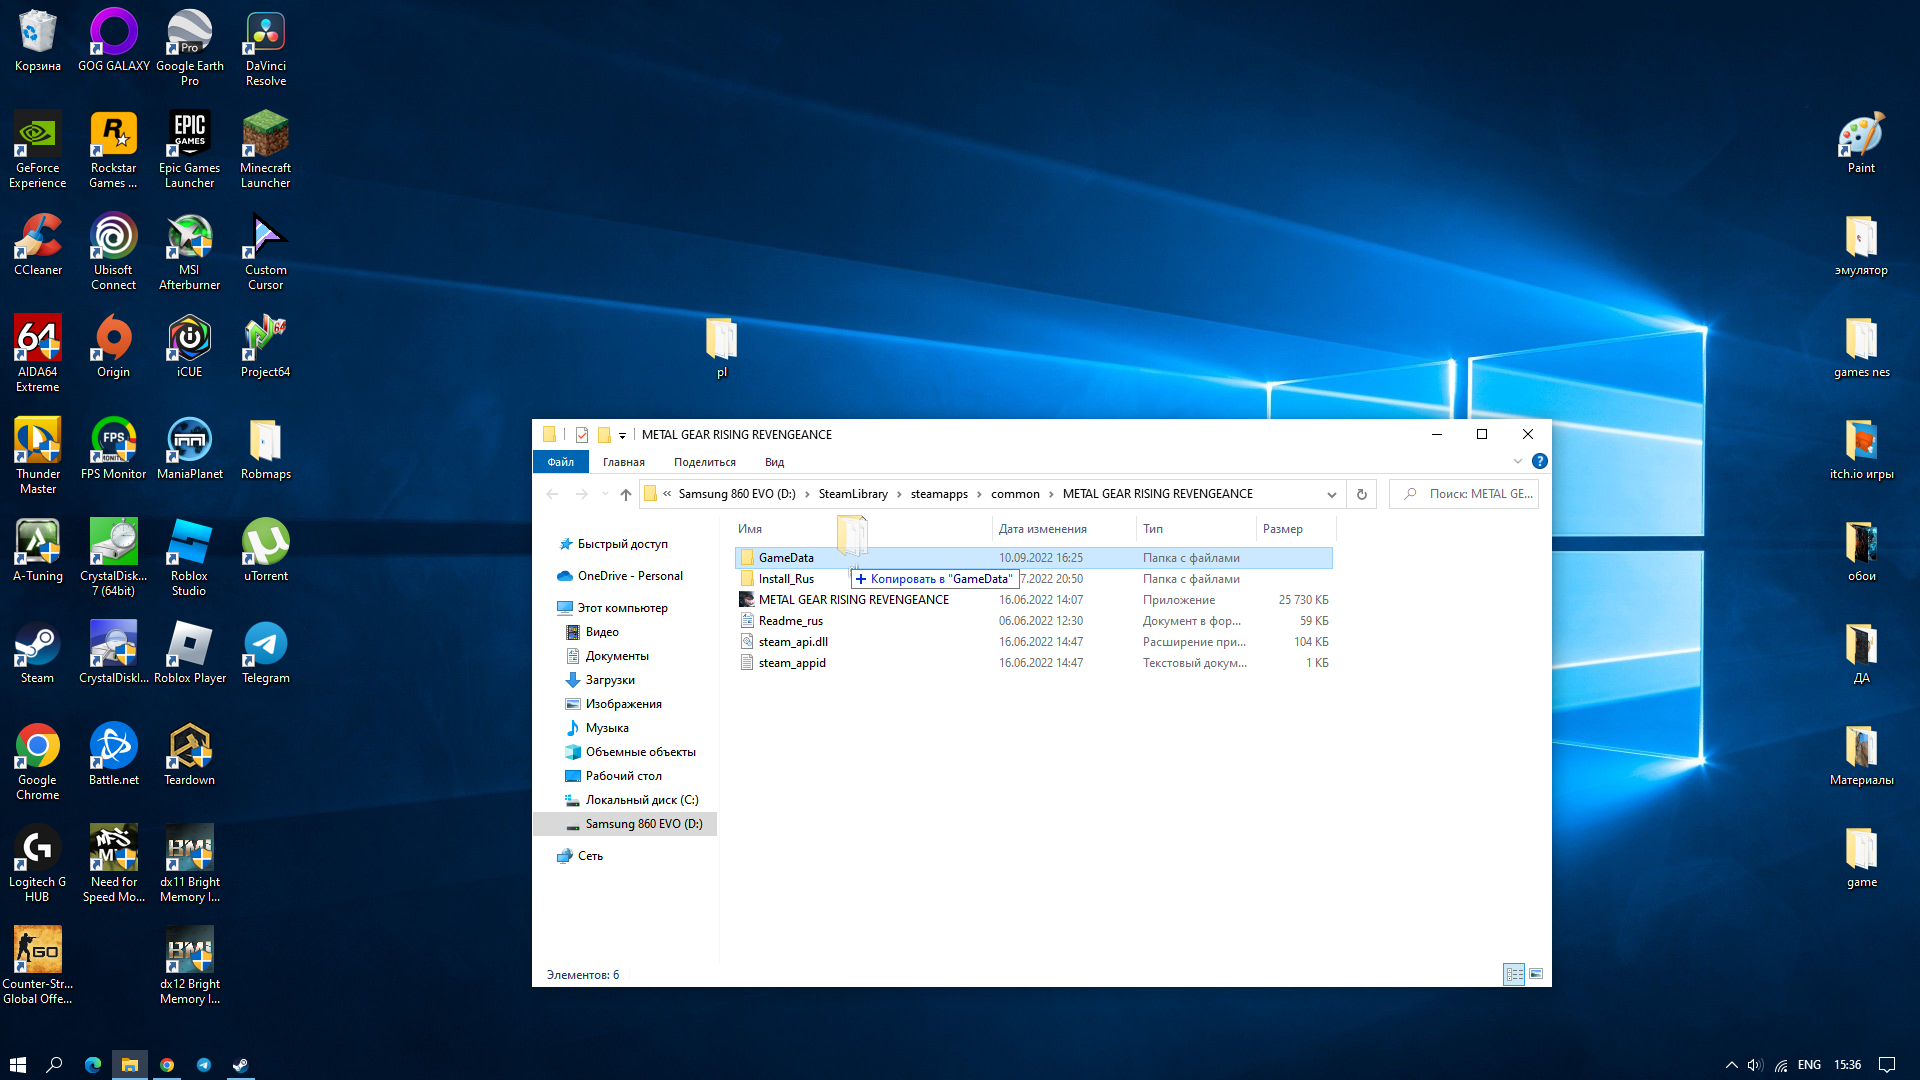Open the volume control in the system tray
This screenshot has height=1080, width=1920.
pos(1755,1065)
